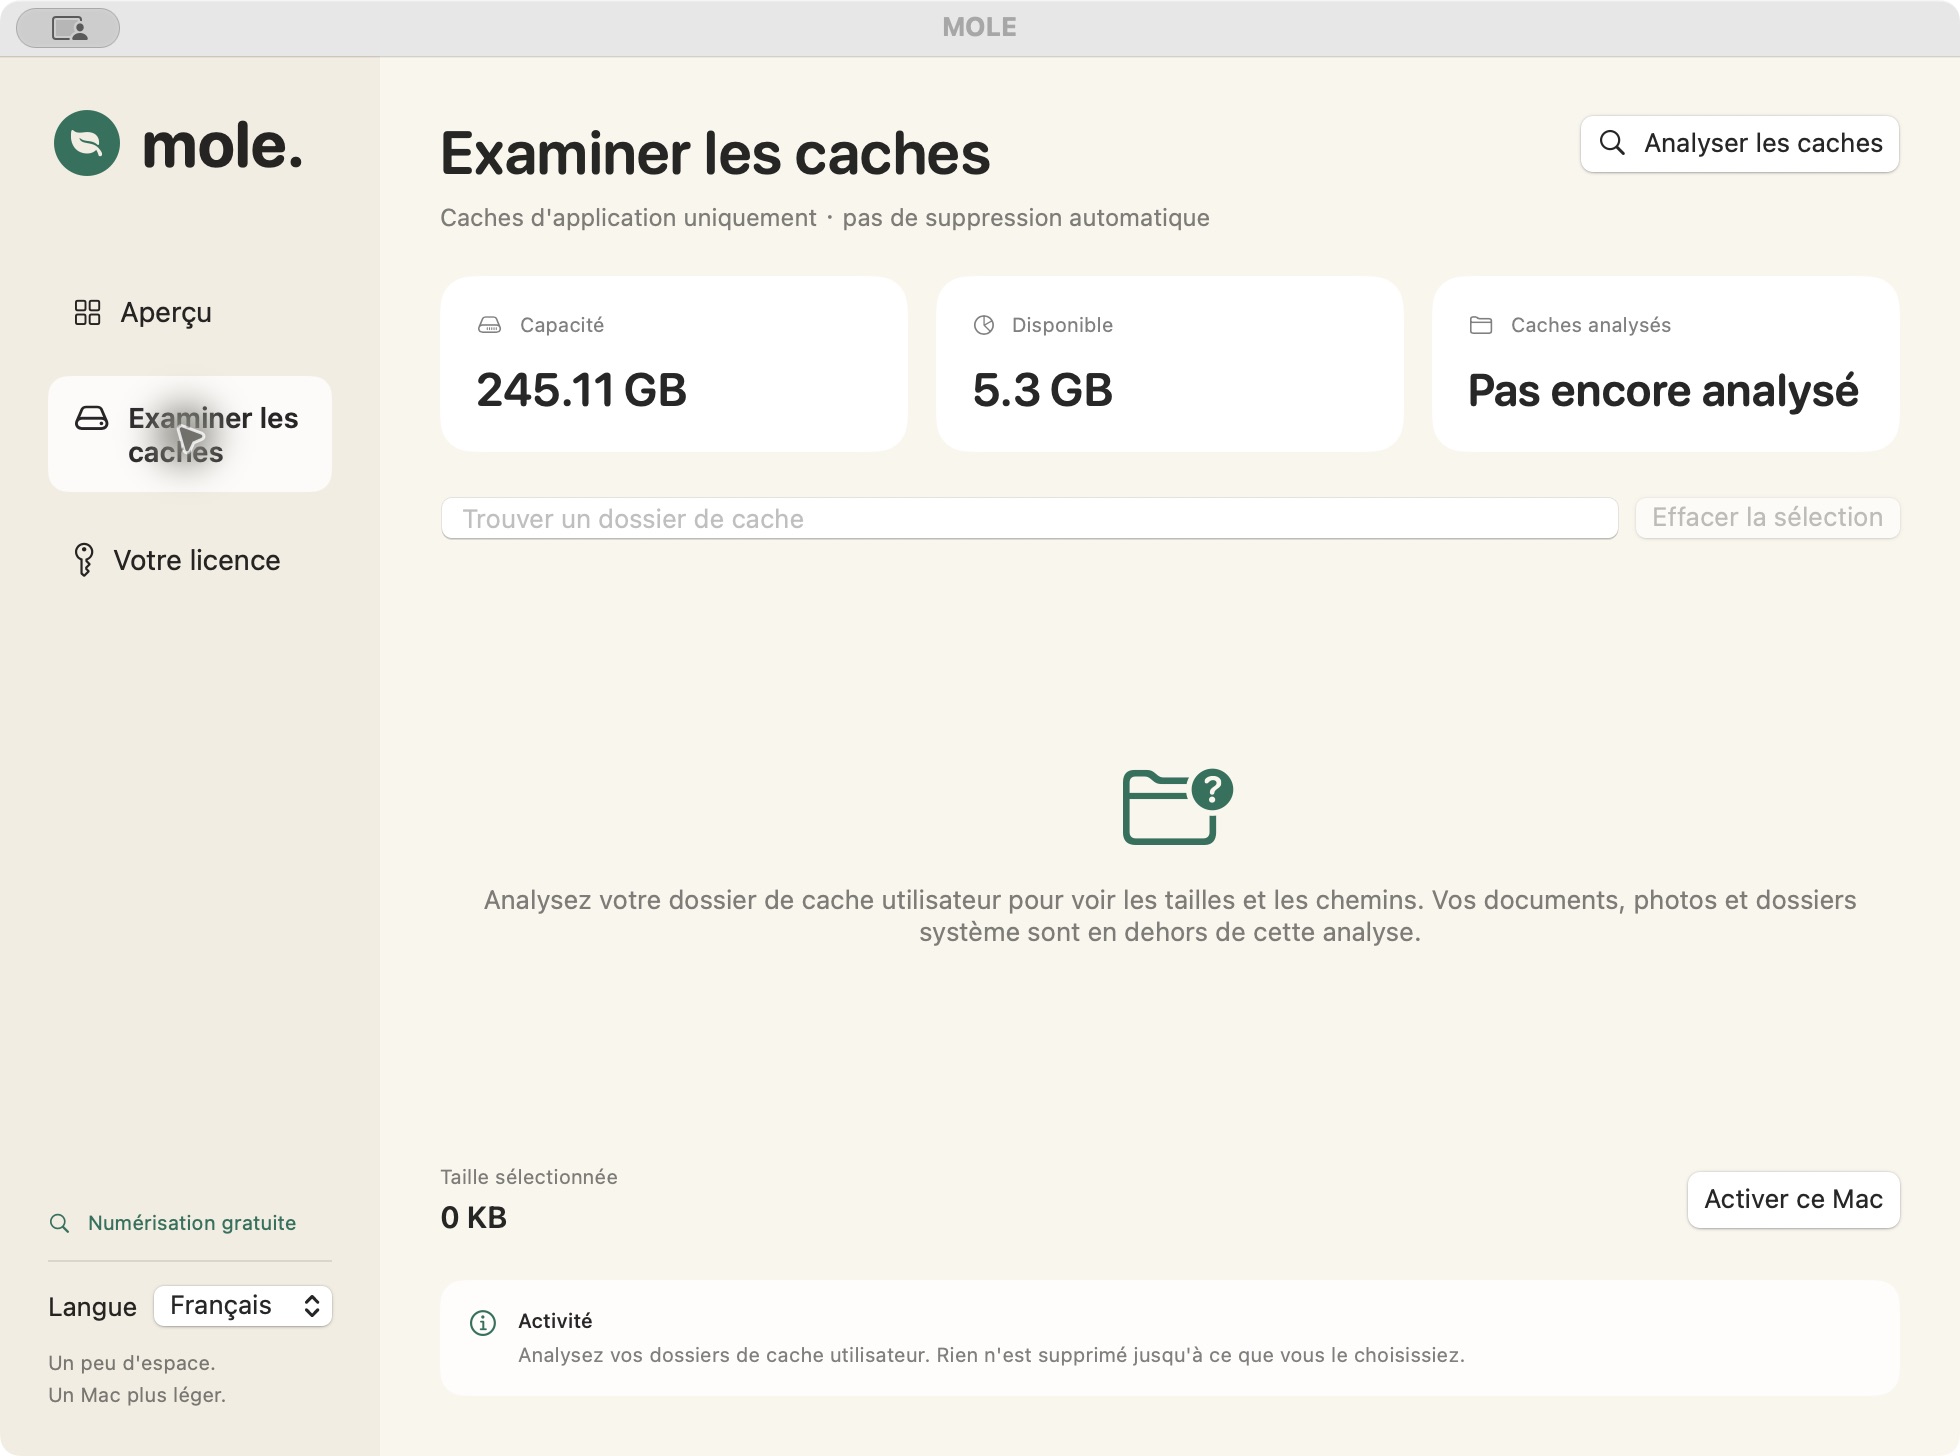Click the 5.3 GB available value
Screen dimensions: 1960x1456
(1043, 390)
